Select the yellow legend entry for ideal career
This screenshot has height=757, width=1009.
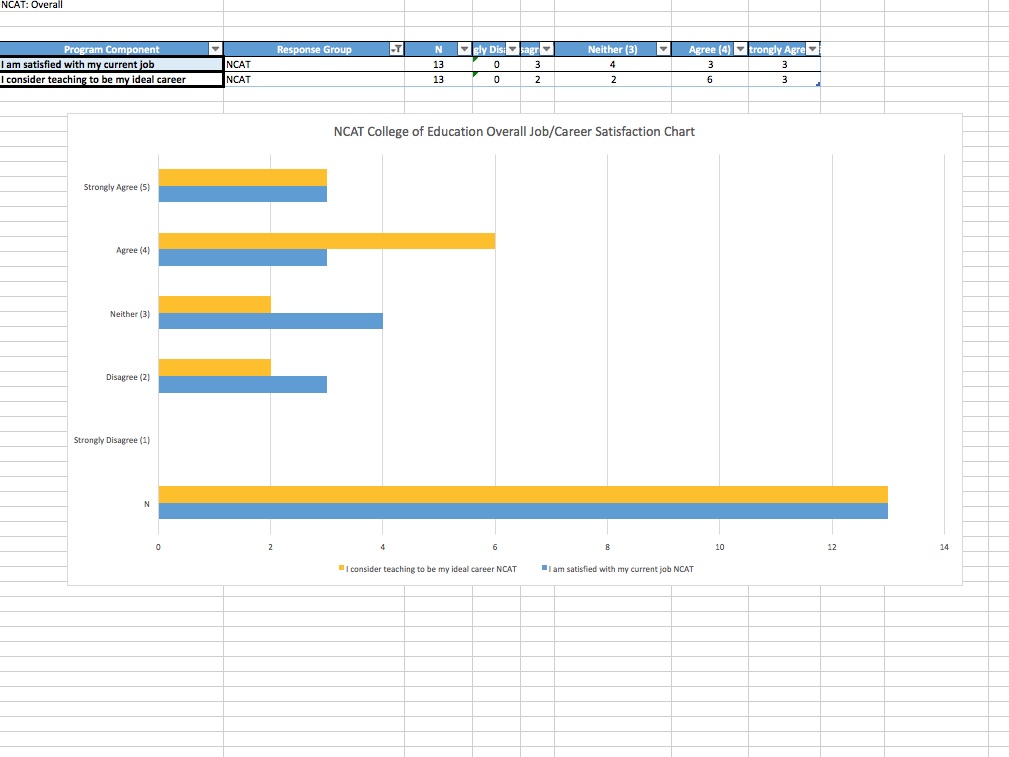tap(430, 568)
